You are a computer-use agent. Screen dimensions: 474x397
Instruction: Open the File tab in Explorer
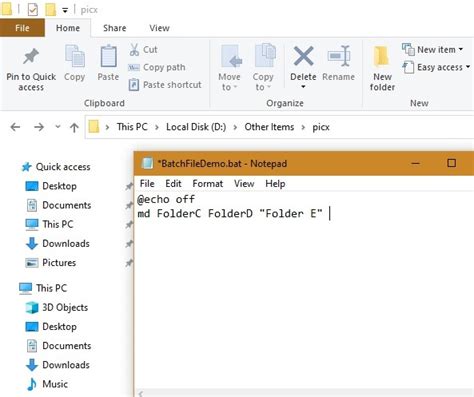click(x=22, y=28)
